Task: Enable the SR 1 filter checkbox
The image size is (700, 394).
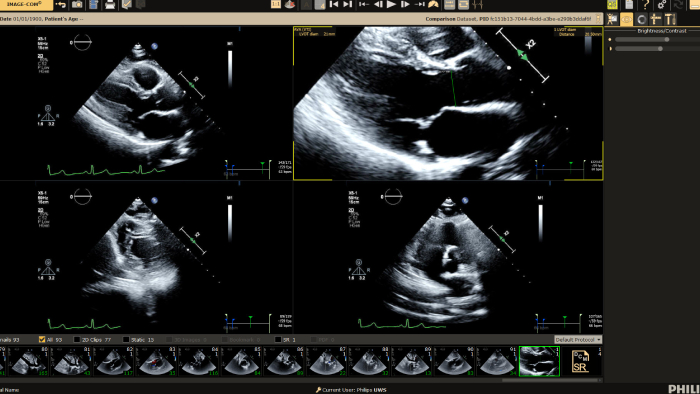Action: tap(278, 340)
